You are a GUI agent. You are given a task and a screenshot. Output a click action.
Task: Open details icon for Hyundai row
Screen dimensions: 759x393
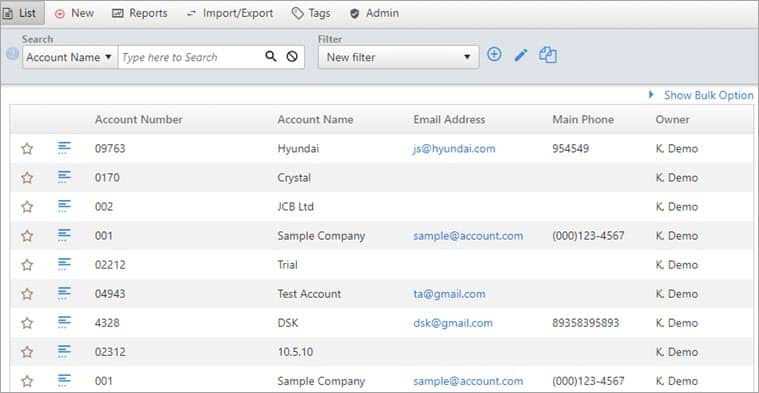click(64, 148)
